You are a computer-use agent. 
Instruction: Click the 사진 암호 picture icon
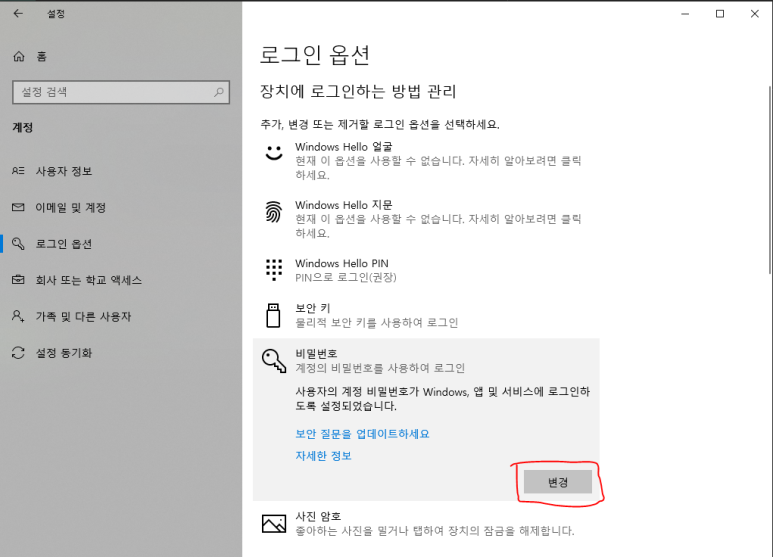(274, 523)
